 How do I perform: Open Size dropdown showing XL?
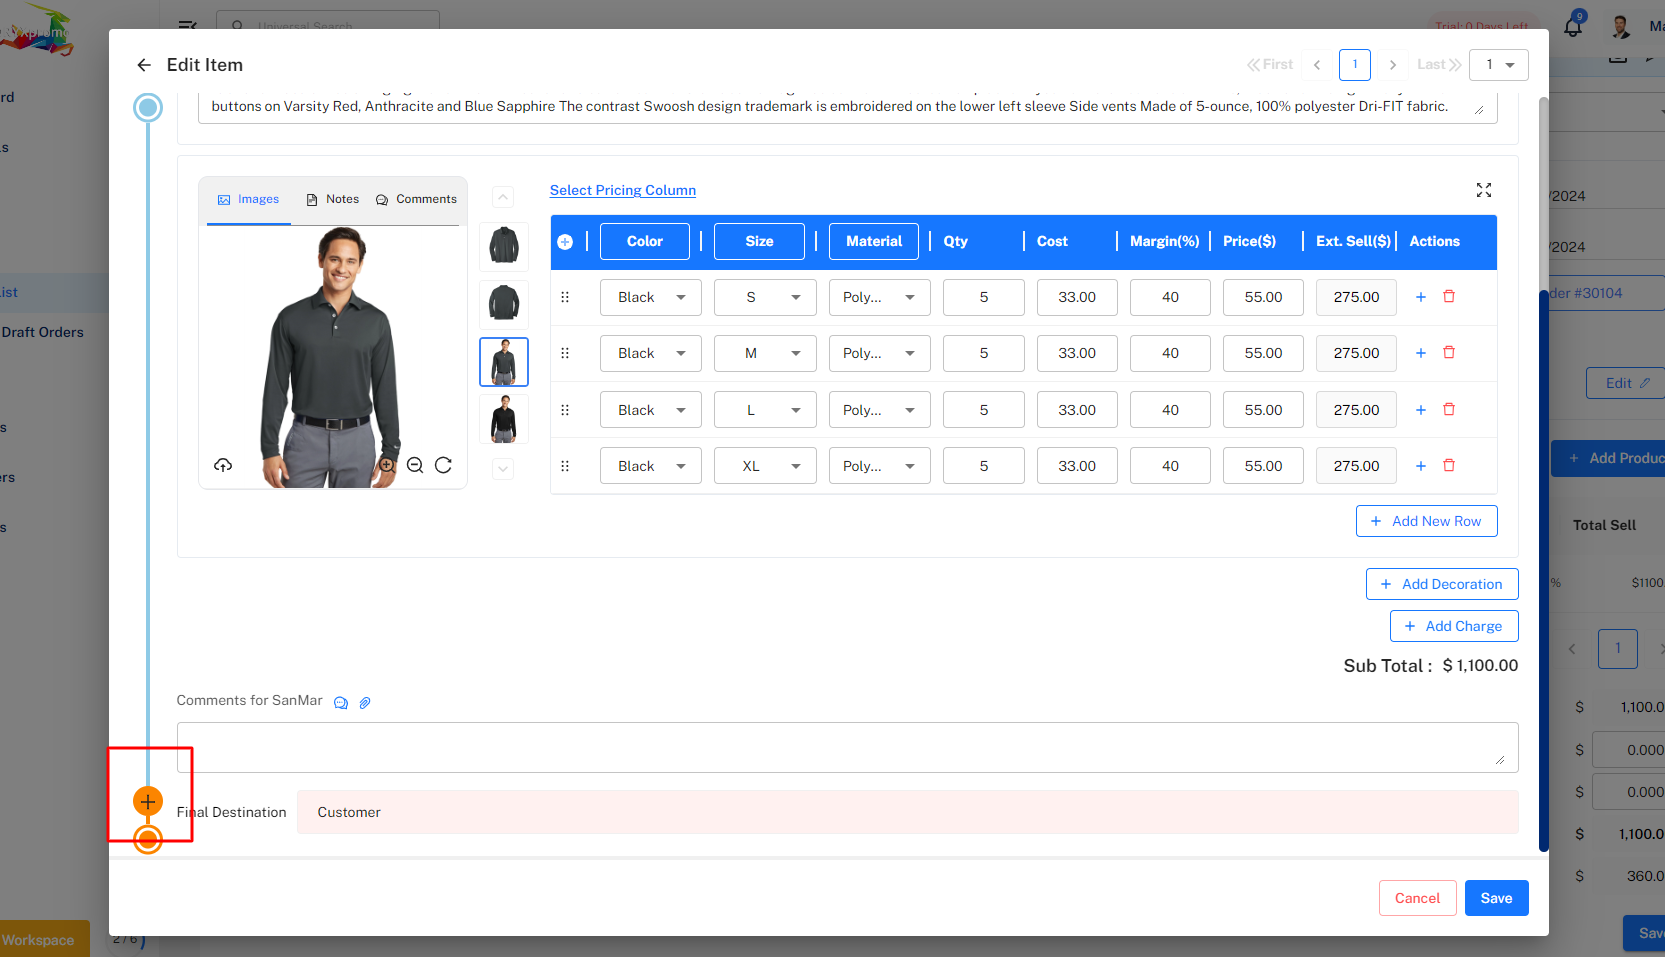click(765, 466)
